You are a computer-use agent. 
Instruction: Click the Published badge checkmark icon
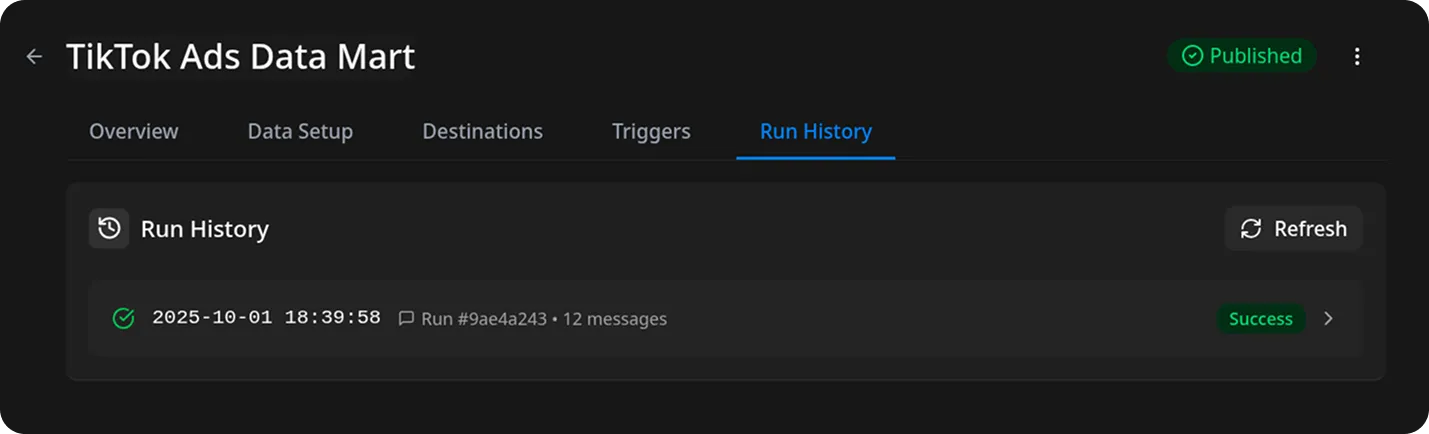click(1192, 56)
